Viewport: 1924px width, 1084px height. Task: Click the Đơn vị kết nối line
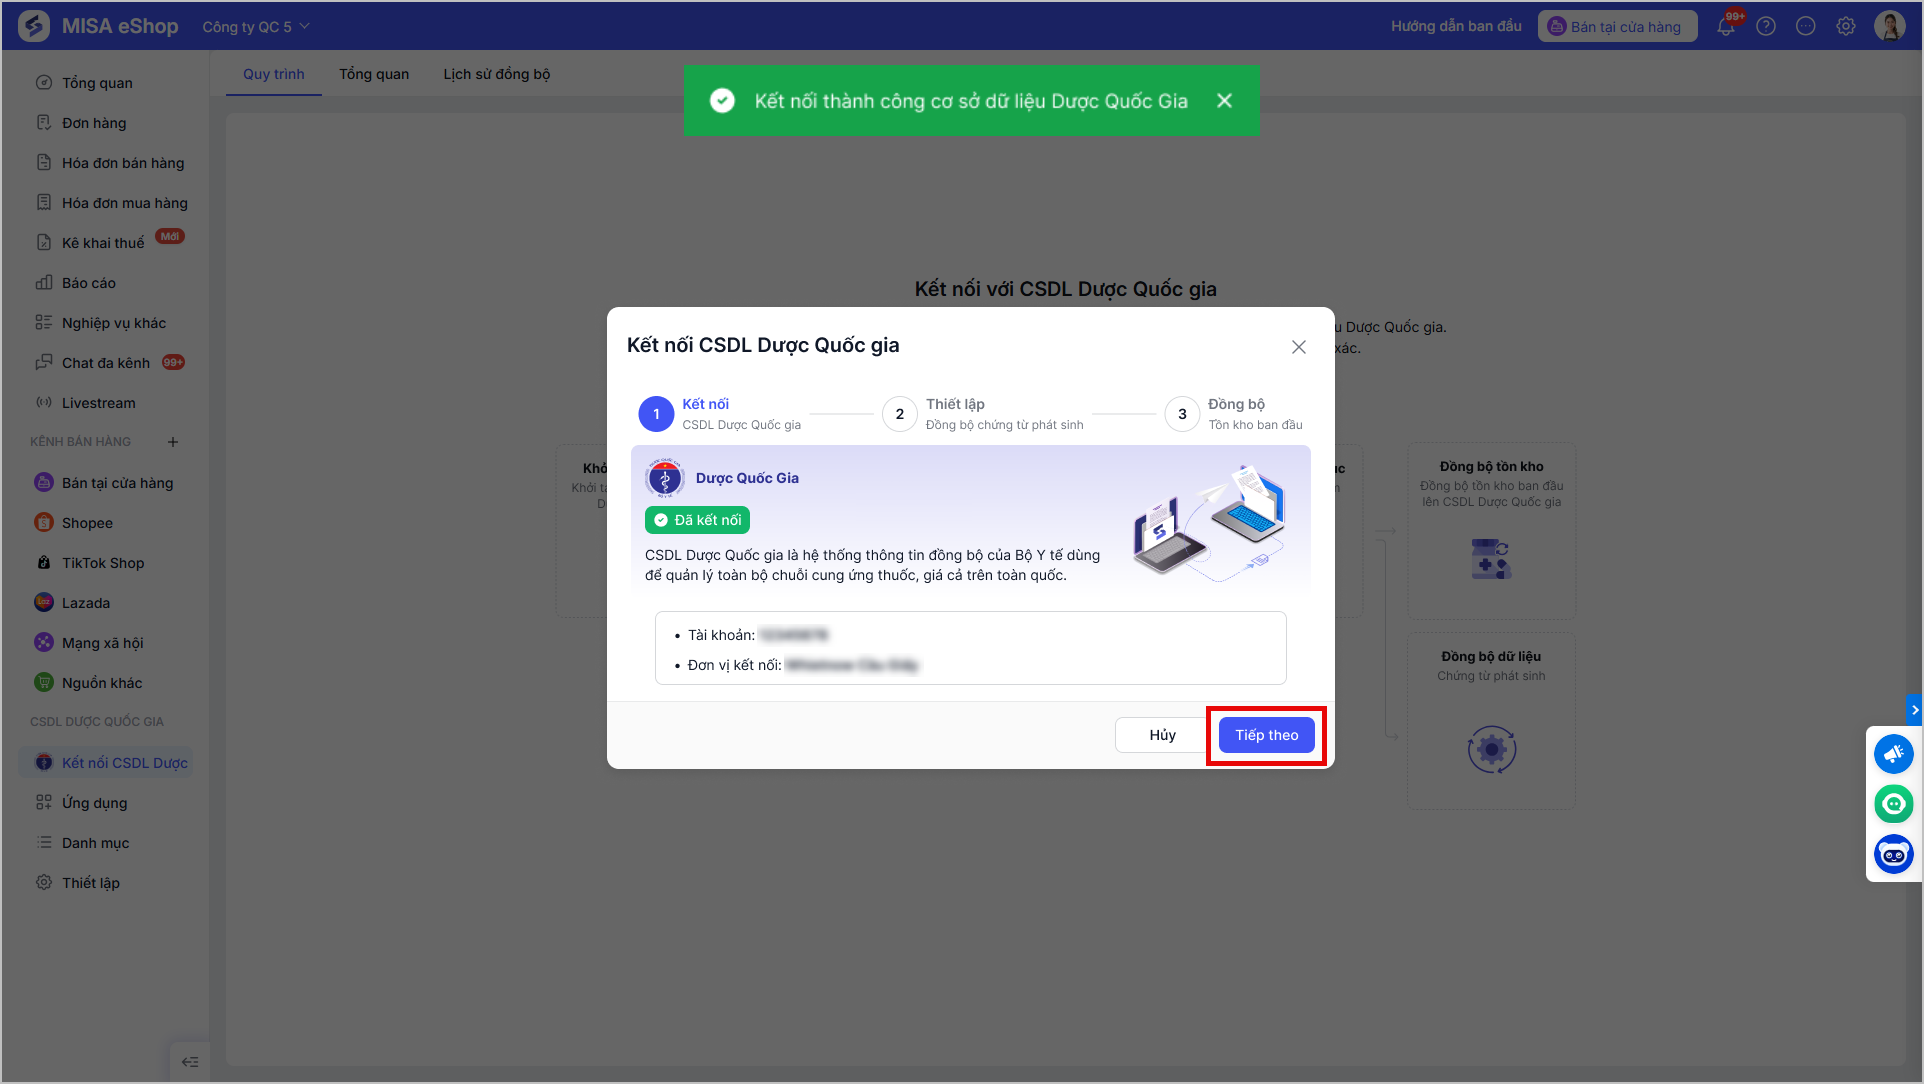(x=797, y=665)
